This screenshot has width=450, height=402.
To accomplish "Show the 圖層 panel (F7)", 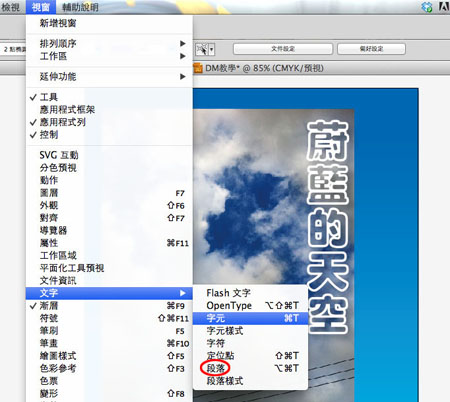I will coord(109,193).
